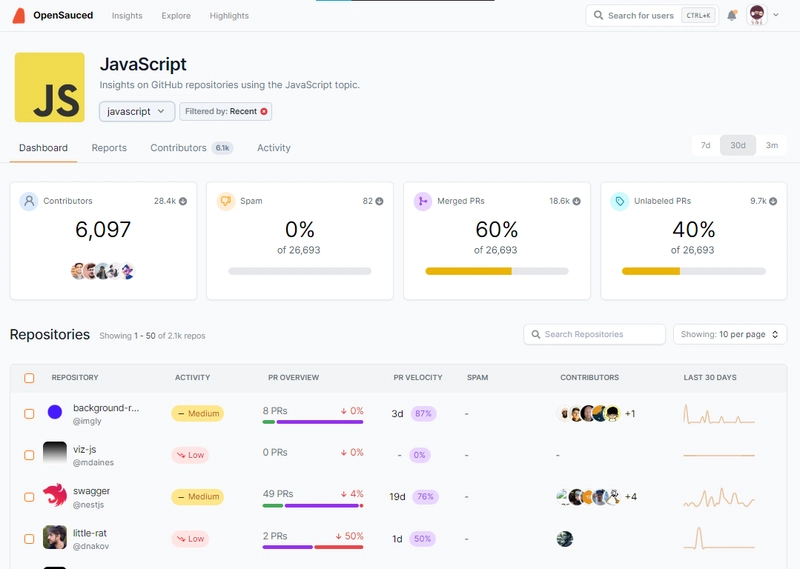The width and height of the screenshot is (800, 569).
Task: Click the magnifier icon in Search Repositories
Action: point(536,334)
